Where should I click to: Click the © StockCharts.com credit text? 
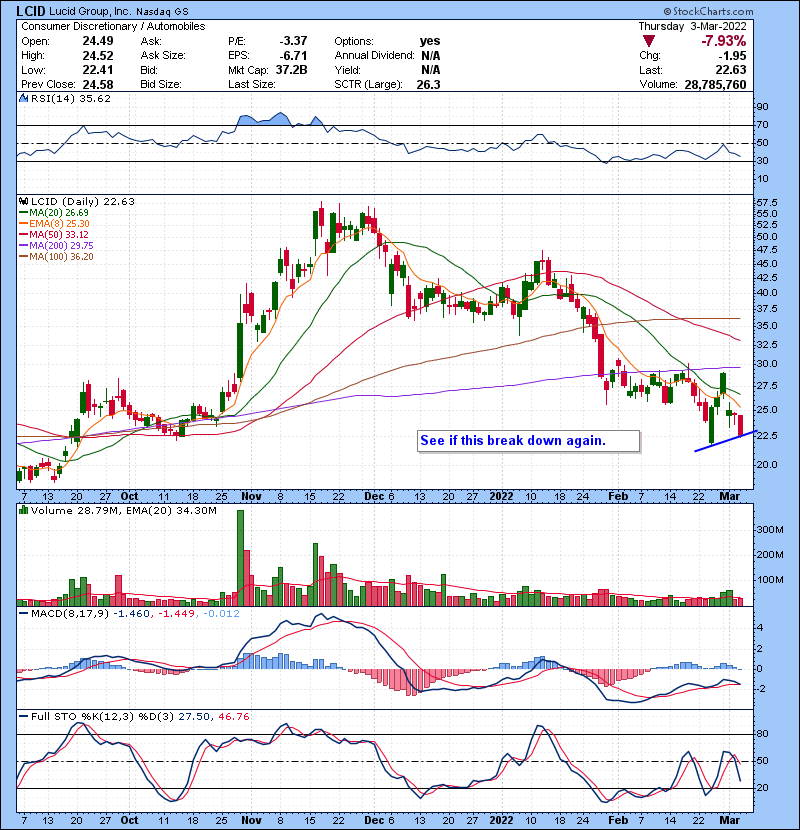(708, 11)
